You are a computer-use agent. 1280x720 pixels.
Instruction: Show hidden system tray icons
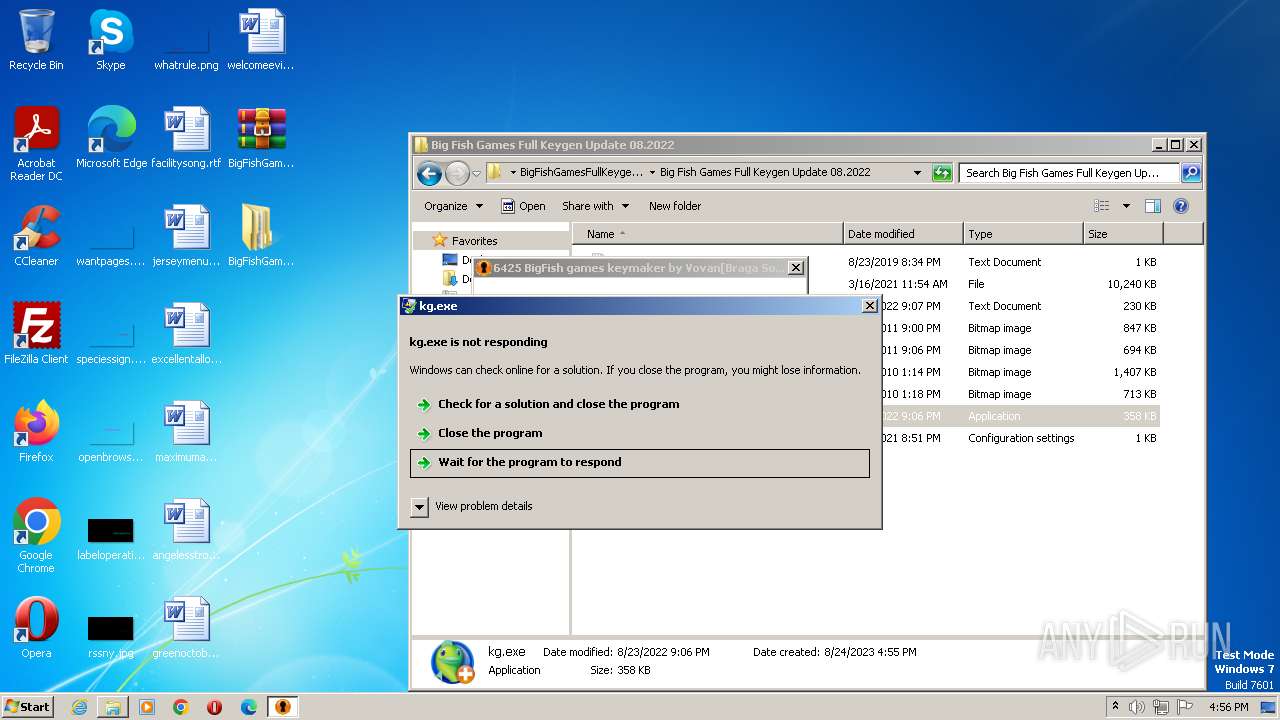tap(1115, 707)
